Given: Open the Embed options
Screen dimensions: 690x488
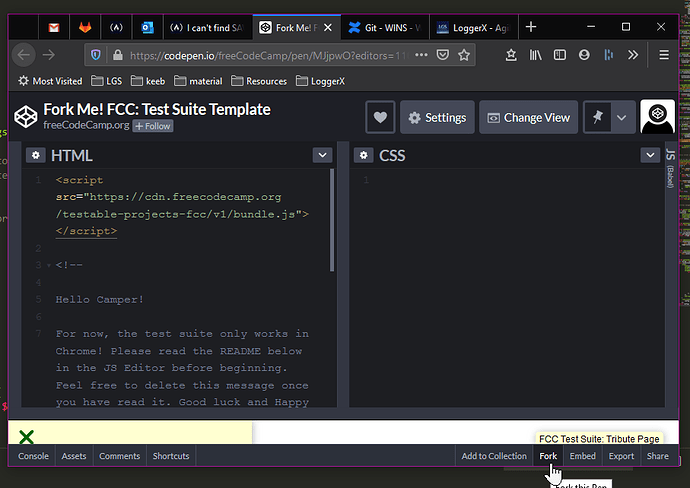Looking at the screenshot, I should pos(582,456).
